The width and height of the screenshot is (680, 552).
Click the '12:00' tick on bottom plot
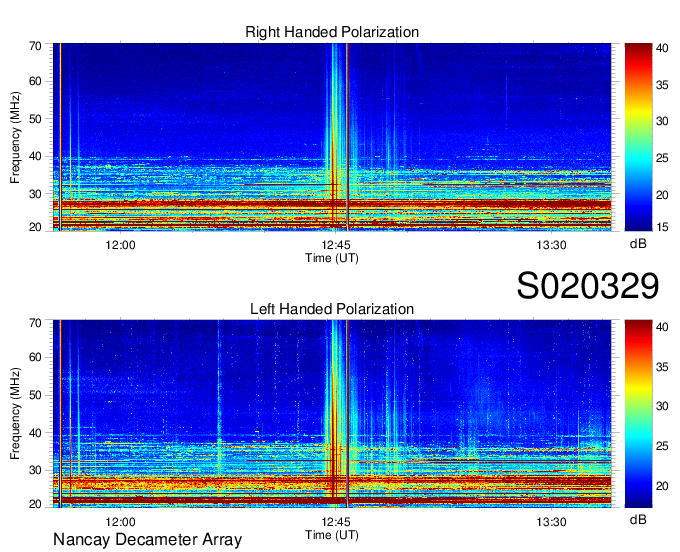click(x=120, y=522)
